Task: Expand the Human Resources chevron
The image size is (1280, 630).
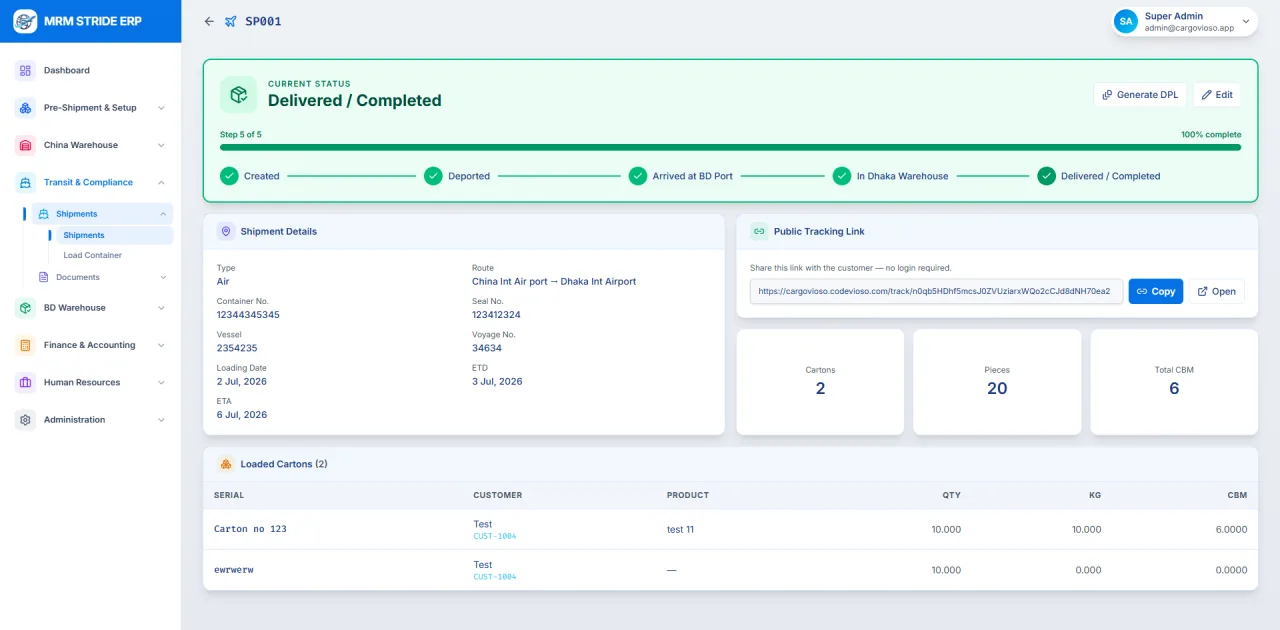Action: click(162, 382)
